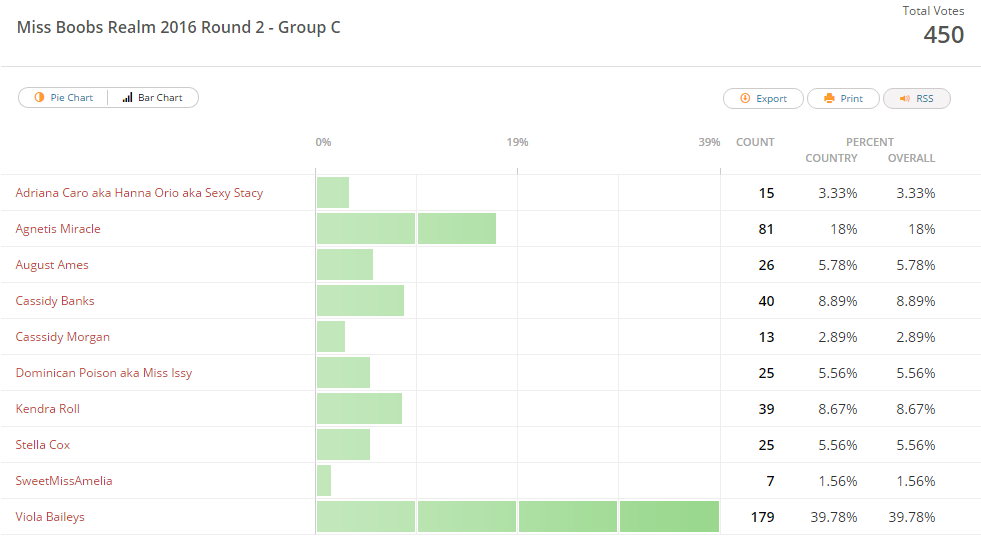981x547 pixels.
Task: Switch to Bar Chart view
Action: click(153, 98)
